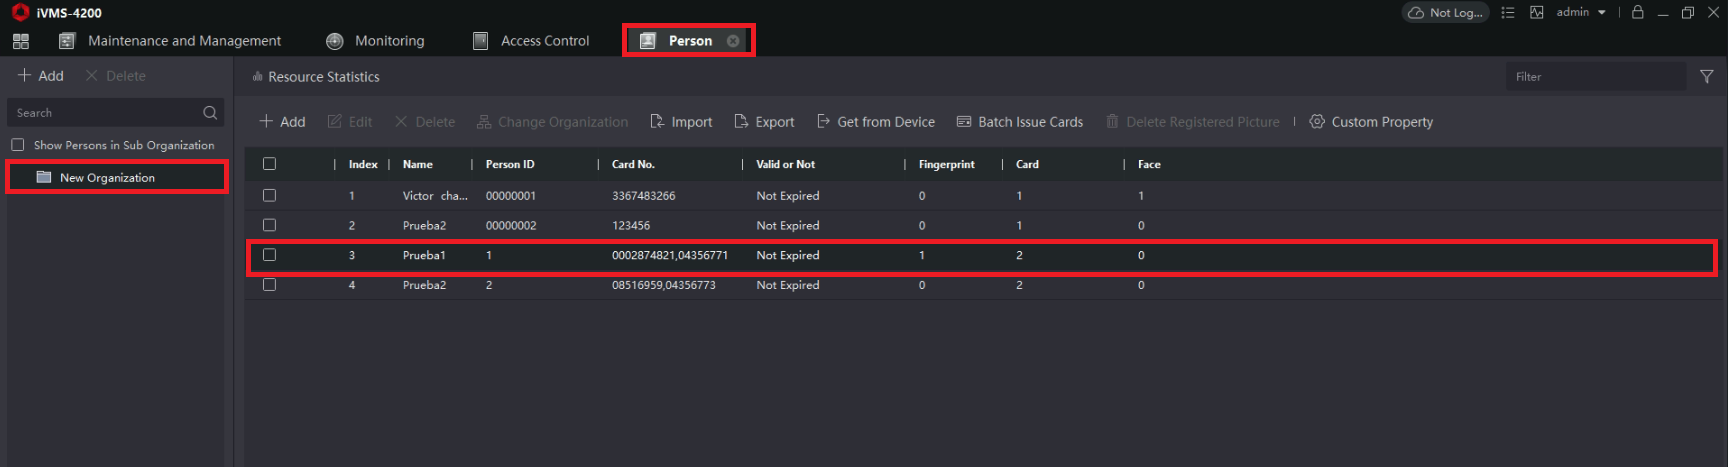1728x467 pixels.
Task: Close the Person tab
Action: point(733,41)
